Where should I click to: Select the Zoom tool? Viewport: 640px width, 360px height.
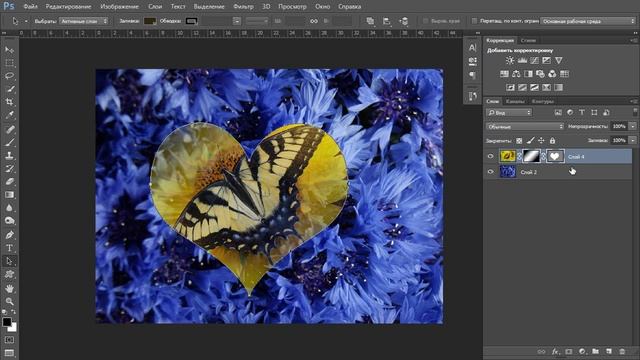pos(9,301)
